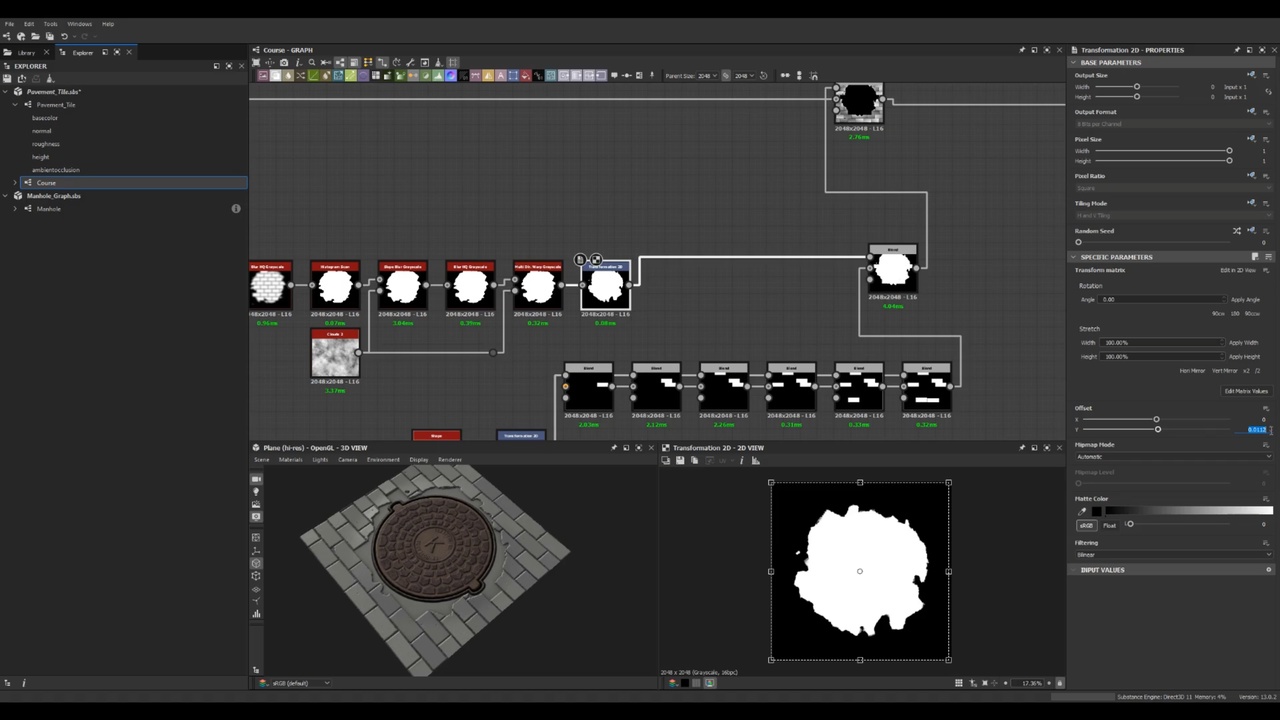Screen dimensions: 1280x720
Task: Click Apply Angle button
Action: pos(1245,300)
